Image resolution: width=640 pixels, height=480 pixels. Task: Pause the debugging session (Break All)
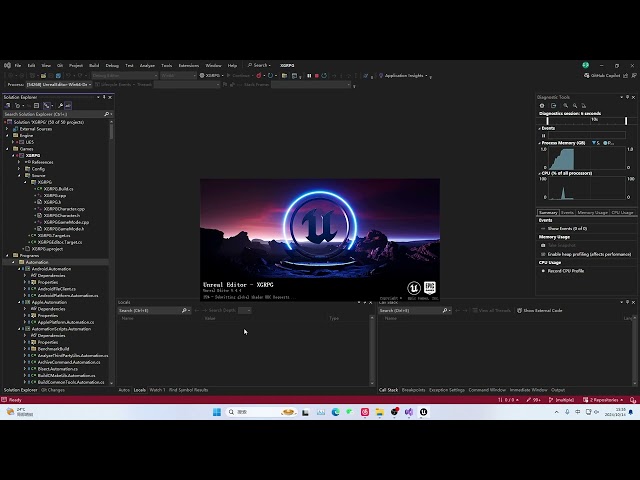click(309, 76)
